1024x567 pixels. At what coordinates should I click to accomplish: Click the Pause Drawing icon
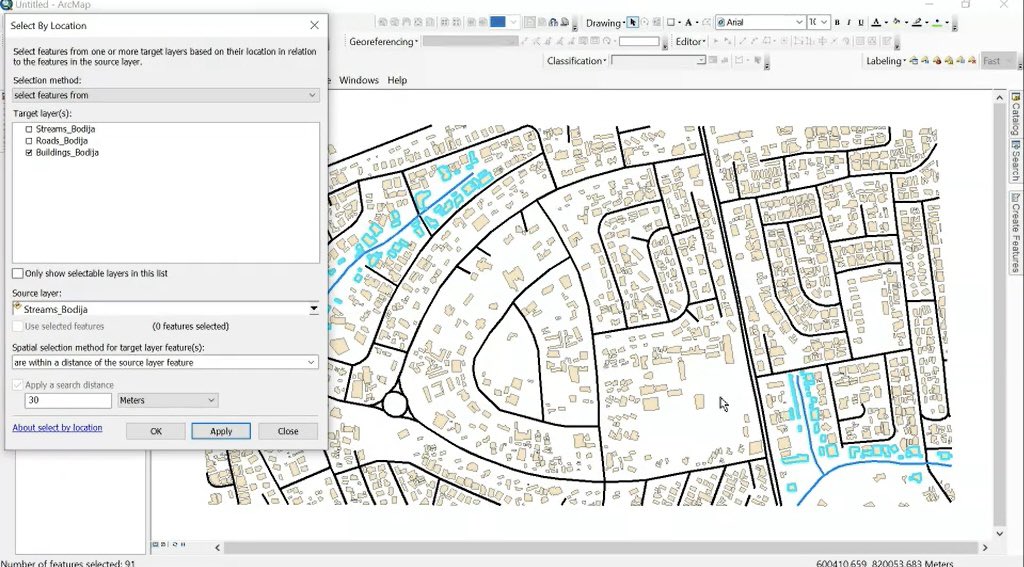pos(183,544)
